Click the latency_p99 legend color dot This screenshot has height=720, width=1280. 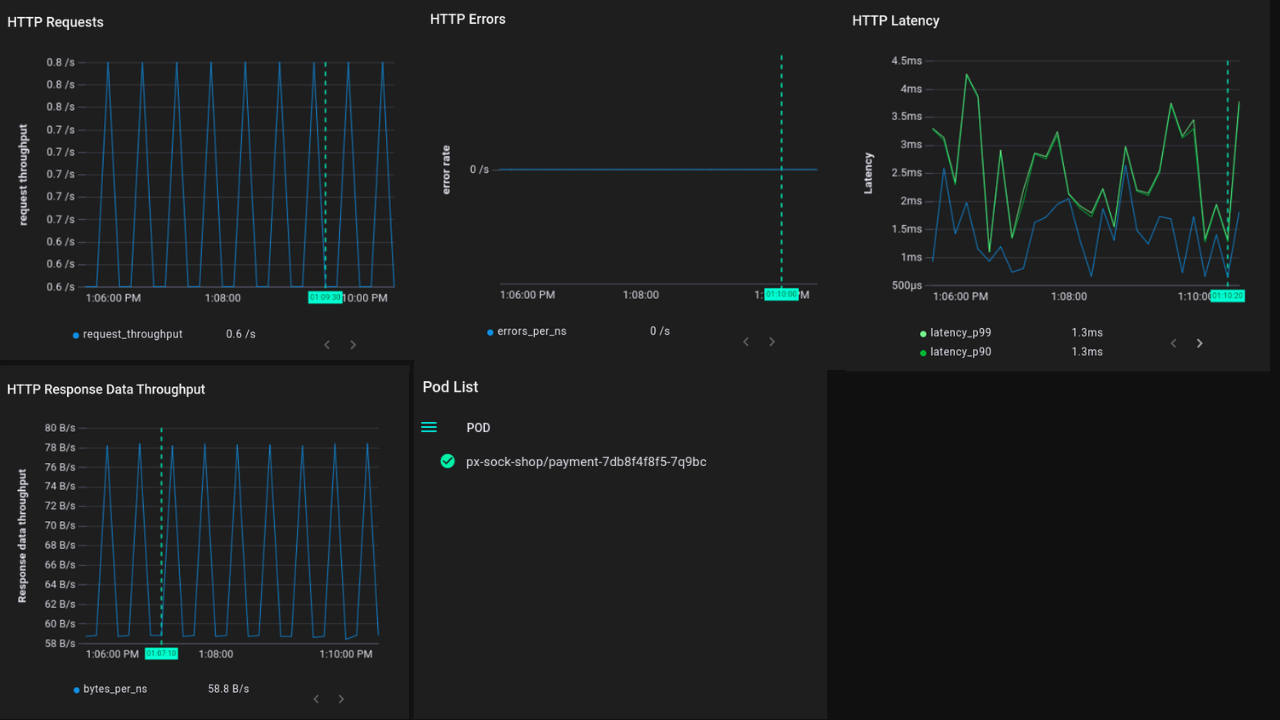click(924, 332)
